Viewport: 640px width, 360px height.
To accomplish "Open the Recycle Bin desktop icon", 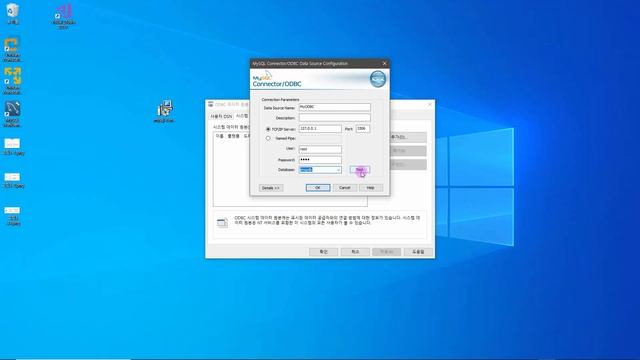I will pyautogui.click(x=13, y=13).
